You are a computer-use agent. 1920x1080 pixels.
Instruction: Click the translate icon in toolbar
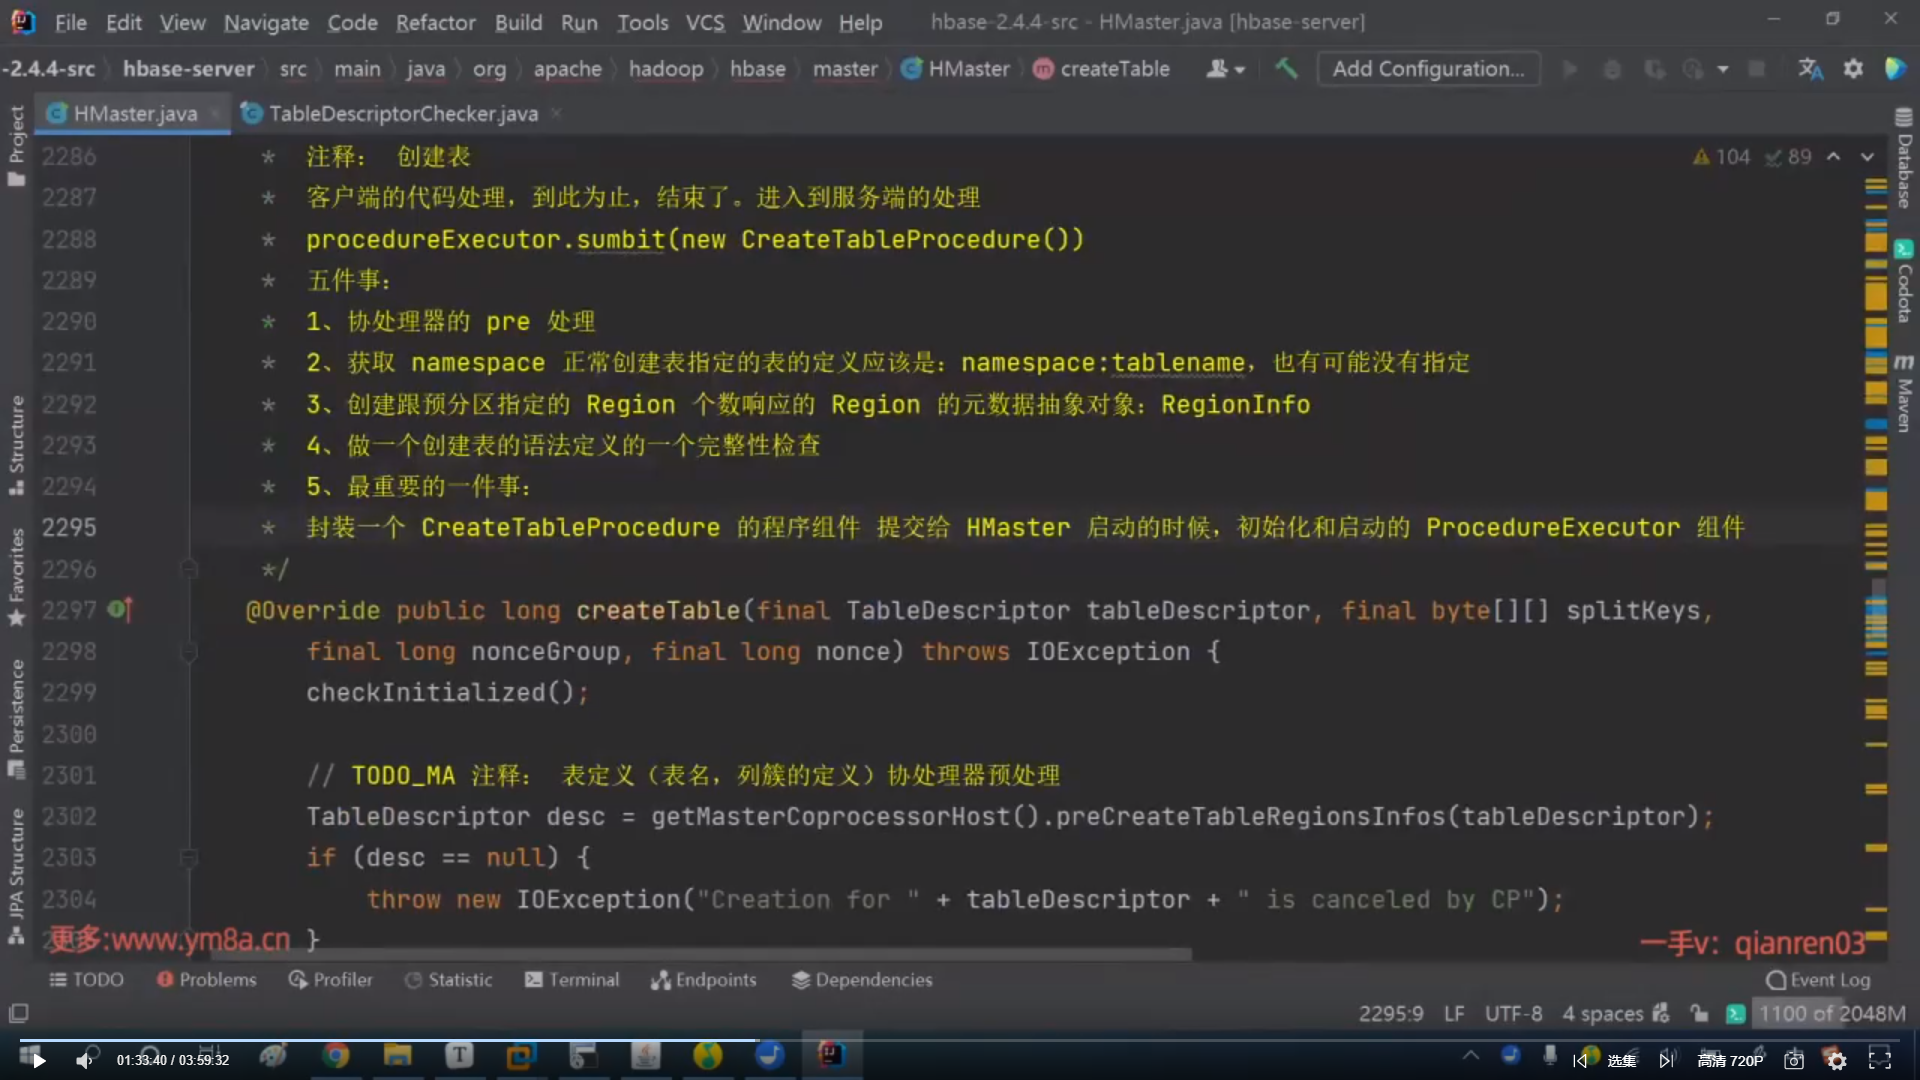click(1810, 69)
